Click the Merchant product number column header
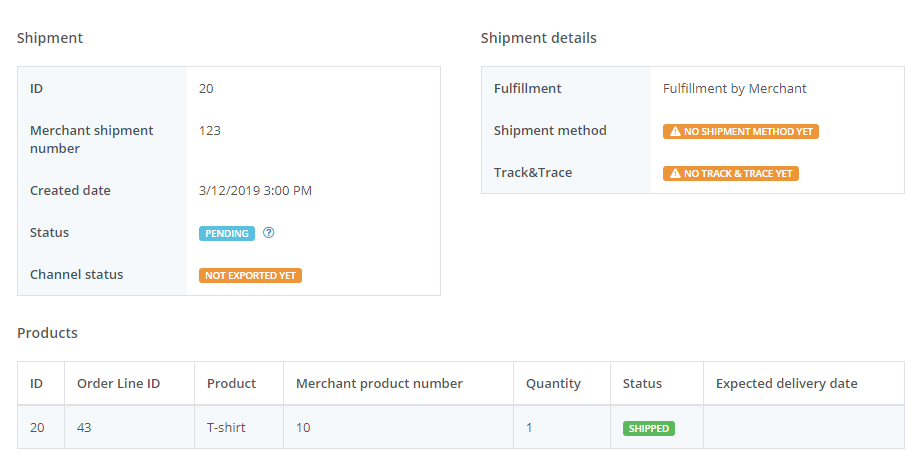The width and height of the screenshot is (923, 462). pyautogui.click(x=379, y=383)
